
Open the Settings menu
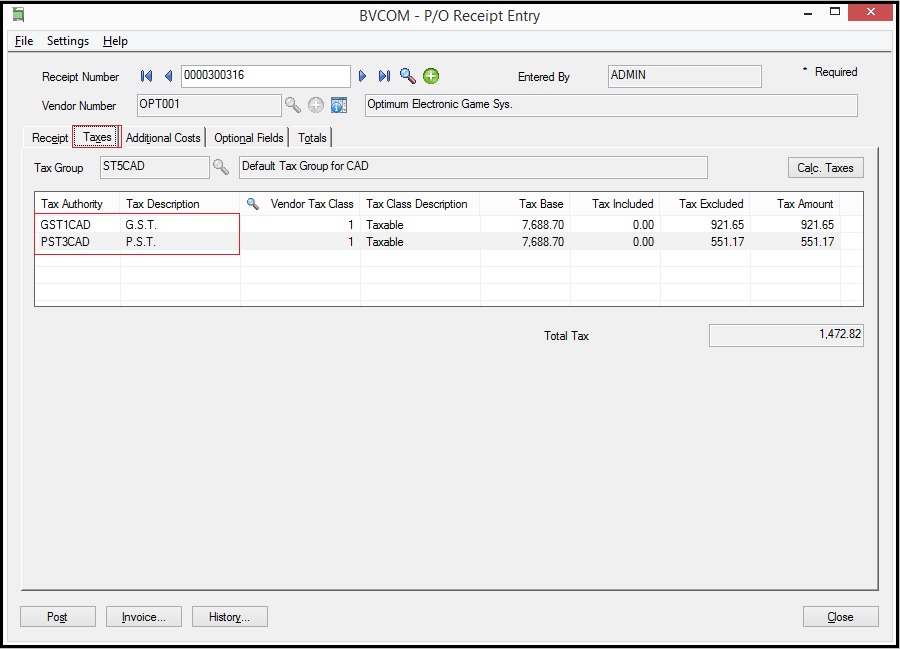pyautogui.click(x=68, y=41)
